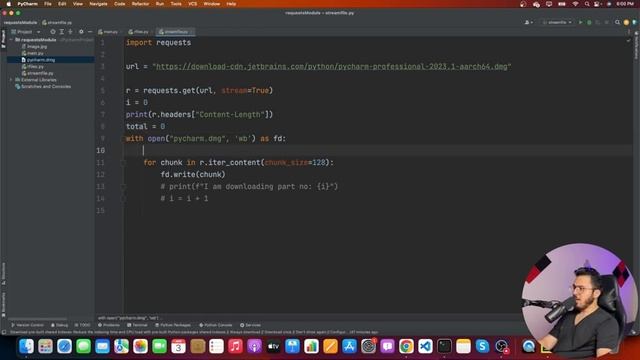Hide the Project panel with minus icon
Screen dimensions: 640x360
point(90,31)
